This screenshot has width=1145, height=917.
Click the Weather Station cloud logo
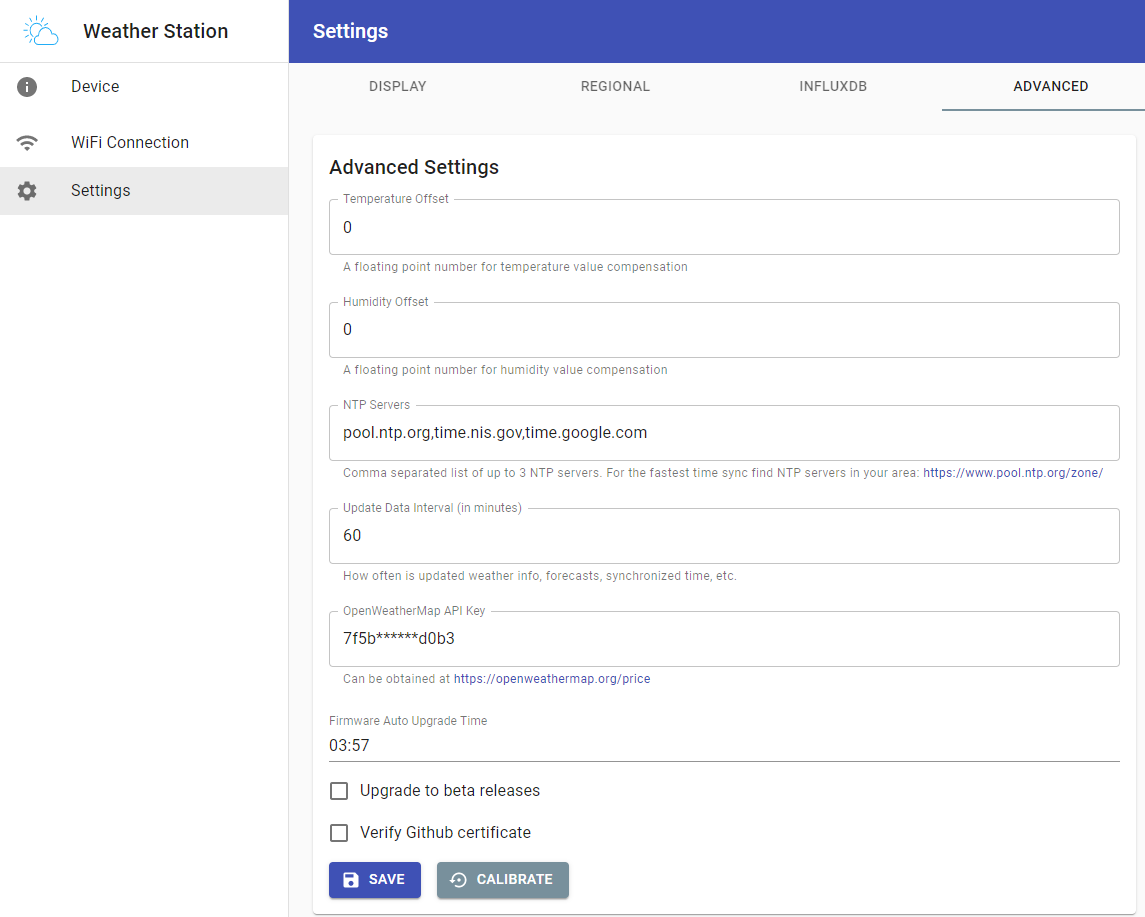click(40, 31)
